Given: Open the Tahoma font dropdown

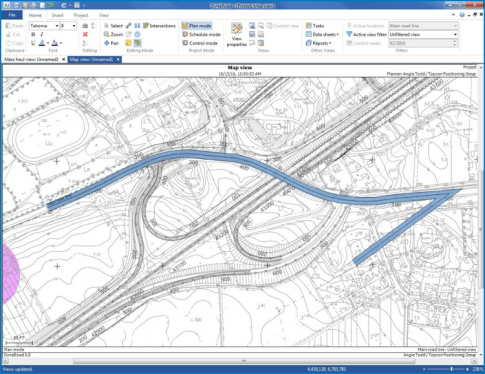Looking at the screenshot, I should 57,26.
